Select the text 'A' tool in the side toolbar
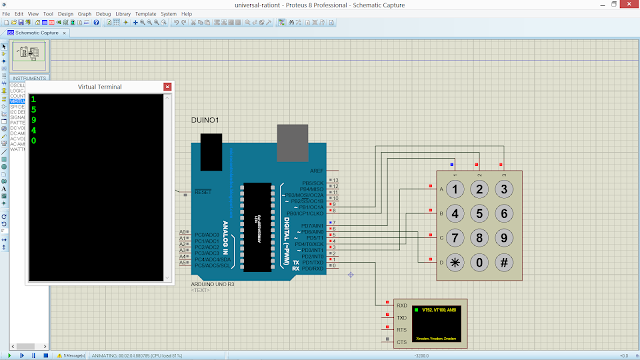 (4, 189)
